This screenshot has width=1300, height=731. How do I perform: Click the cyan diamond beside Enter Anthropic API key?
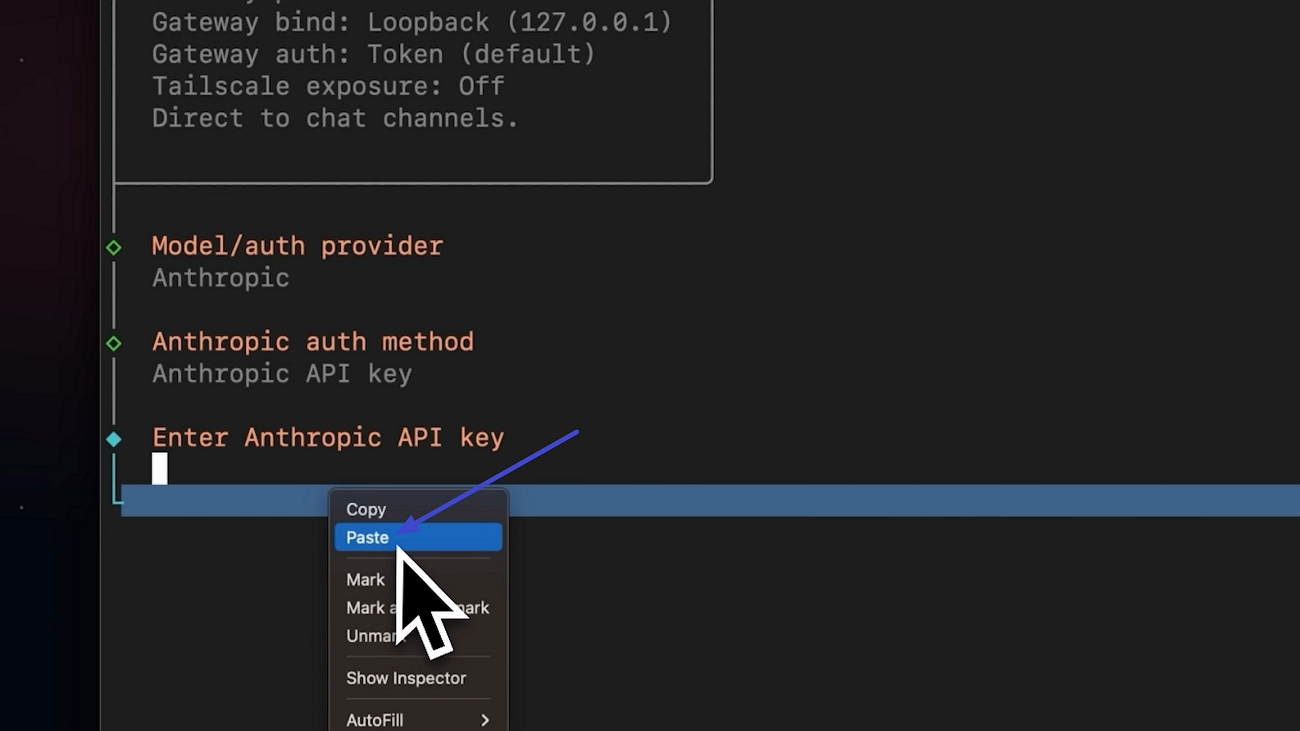114,439
